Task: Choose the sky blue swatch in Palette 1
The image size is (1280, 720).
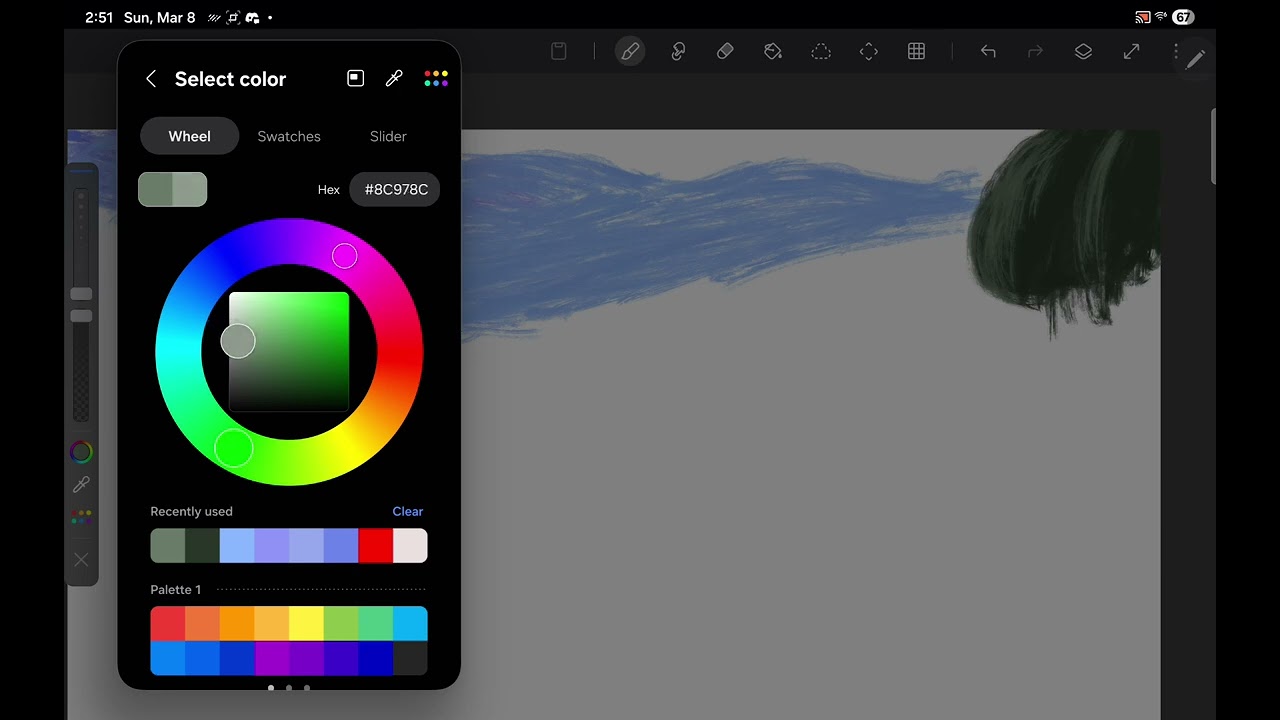Action: 410,624
